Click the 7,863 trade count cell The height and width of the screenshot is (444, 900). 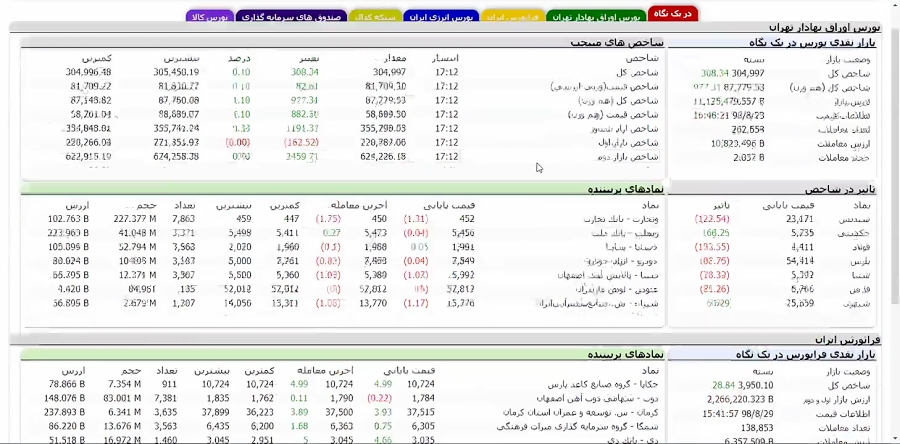coord(184,219)
